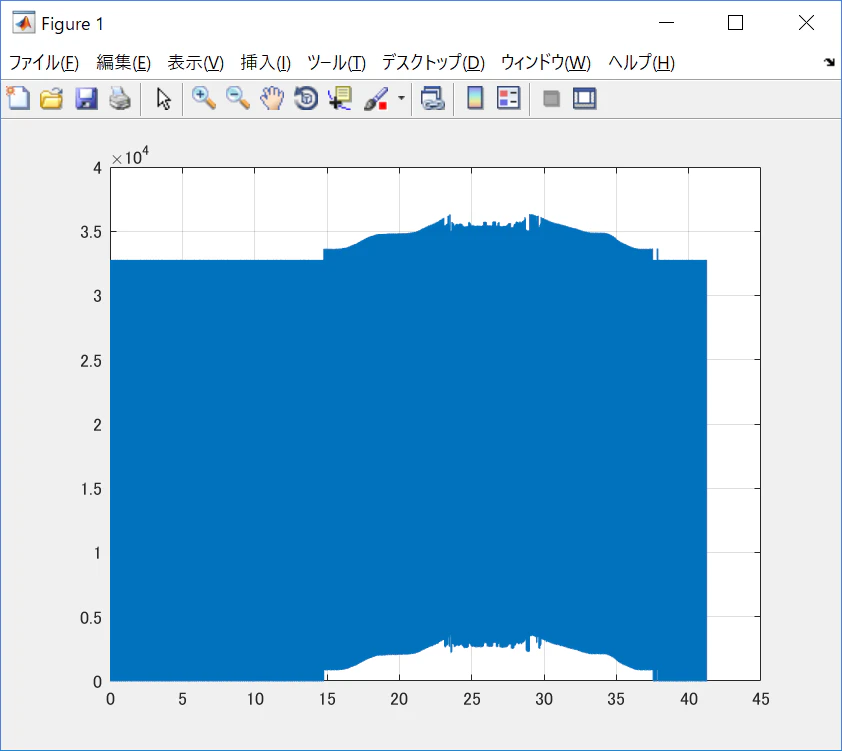The height and width of the screenshot is (751, 842).
Task: Click the Link Plot icon
Action: point(433,99)
